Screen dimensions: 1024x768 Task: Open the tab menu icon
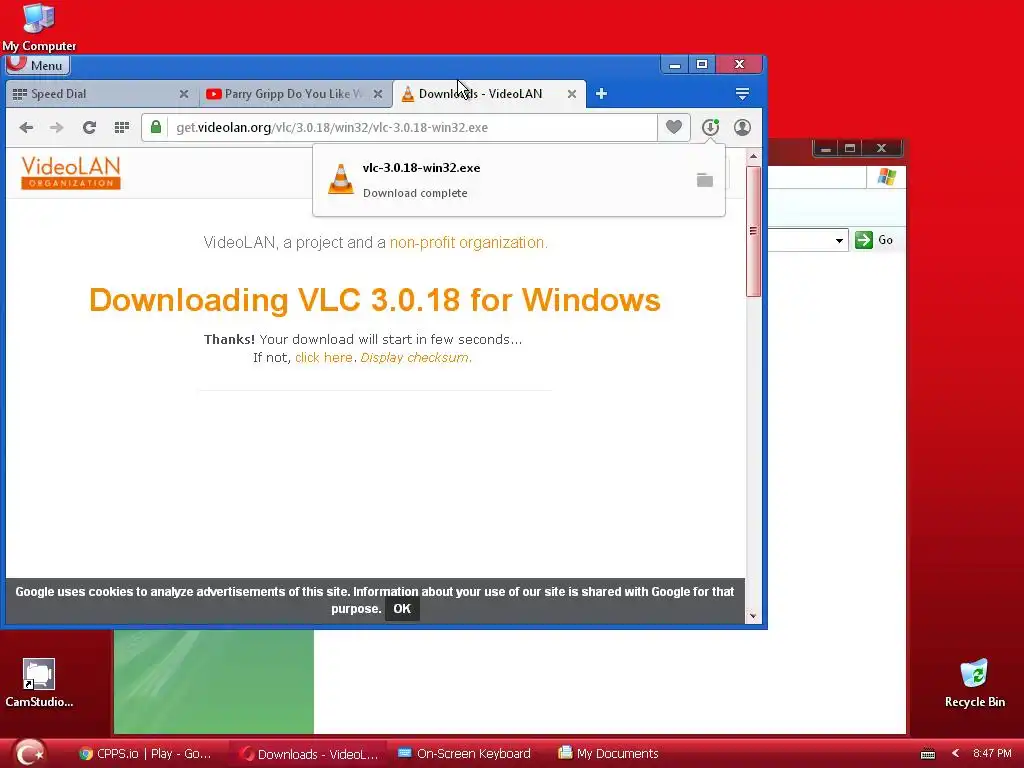pos(742,94)
